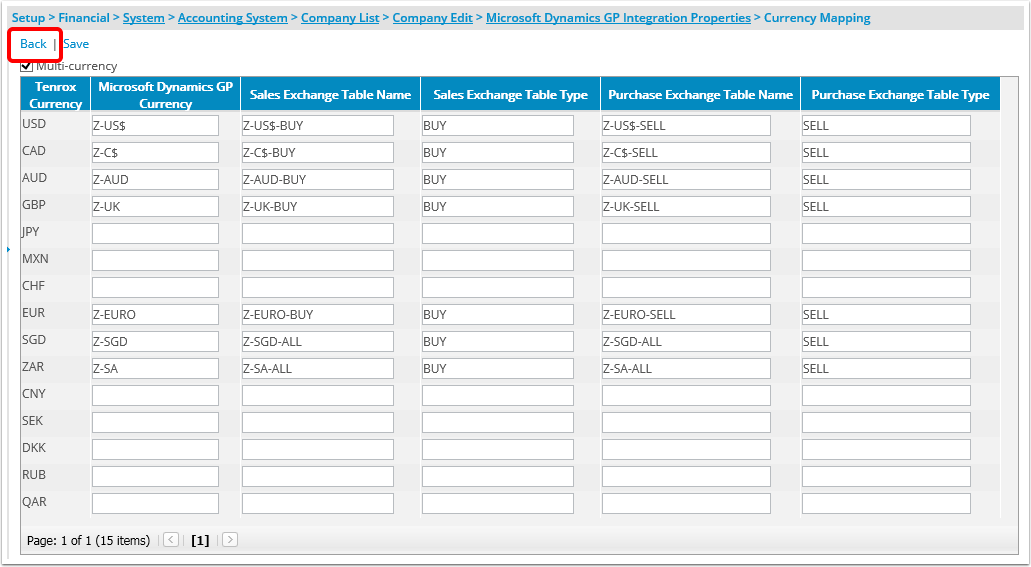Open the System breadcrumb link
The width and height of the screenshot is (1031, 567).
143,18
